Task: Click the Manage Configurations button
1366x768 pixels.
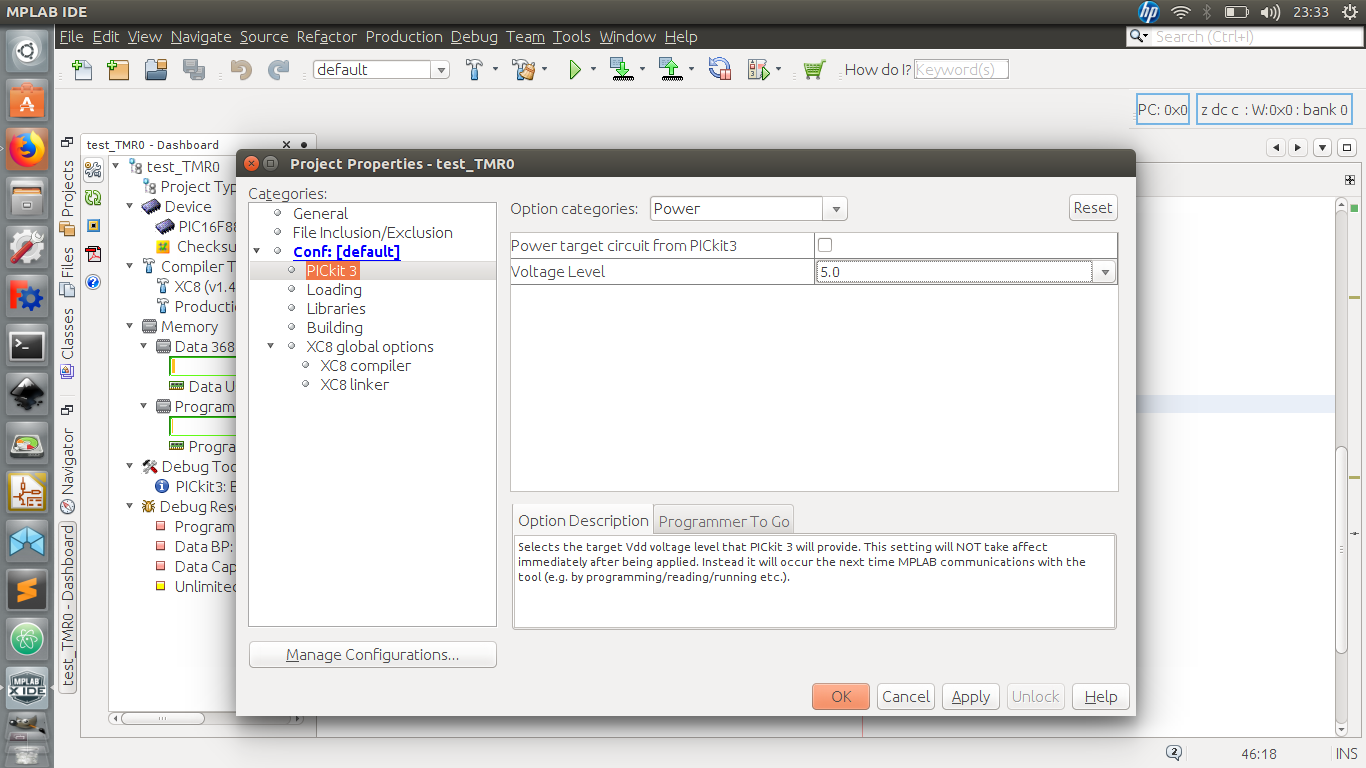Action: pyautogui.click(x=373, y=655)
